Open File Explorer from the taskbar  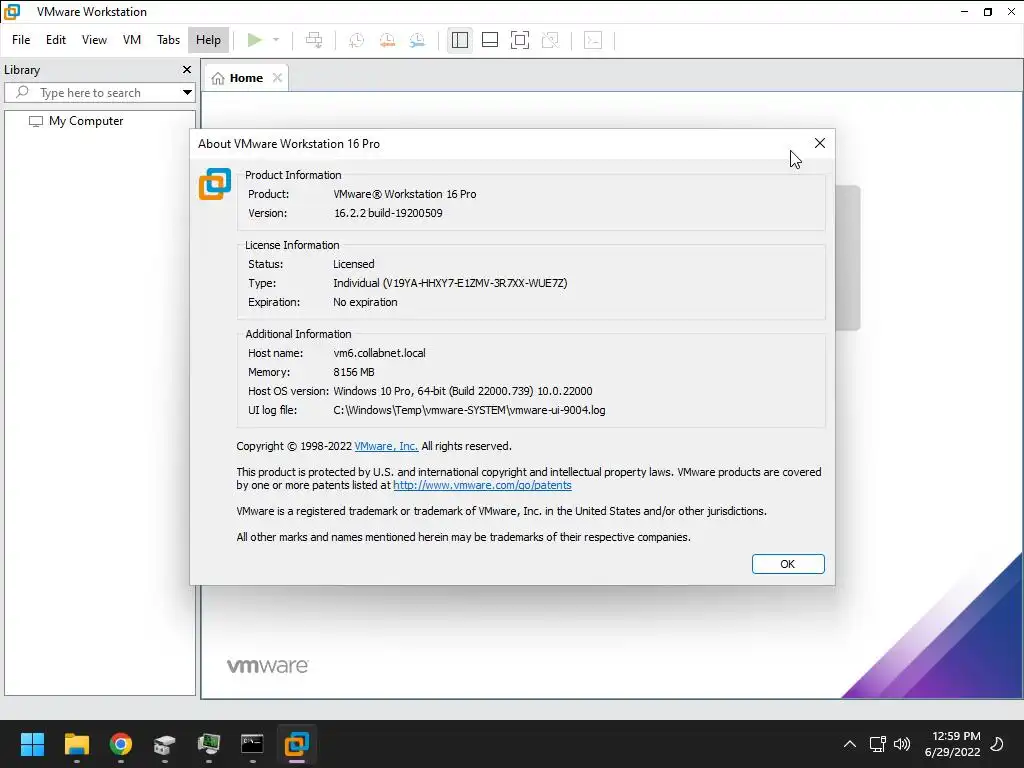pyautogui.click(x=76, y=744)
